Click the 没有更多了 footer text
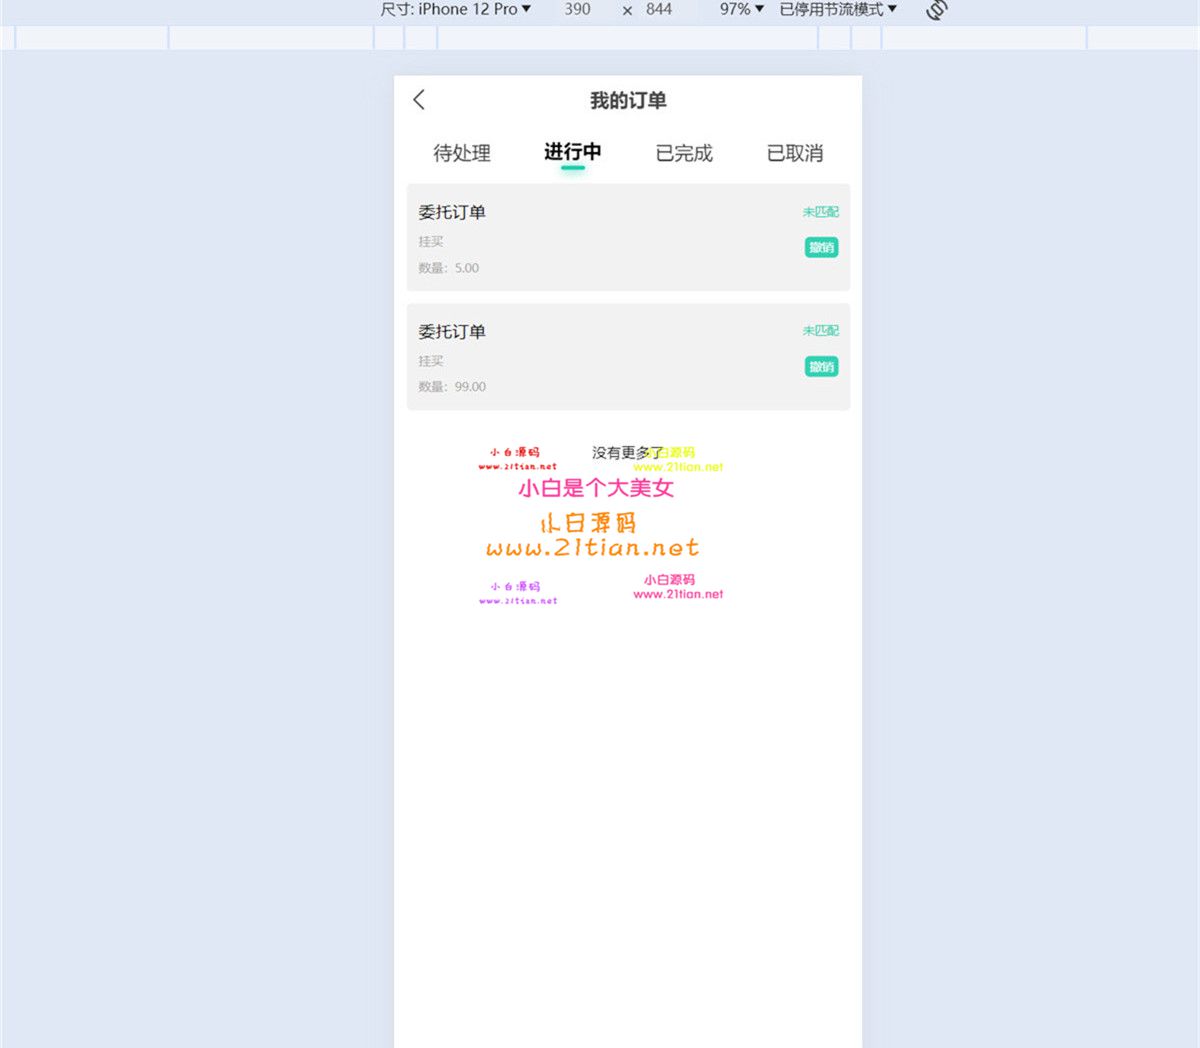 [x=626, y=453]
